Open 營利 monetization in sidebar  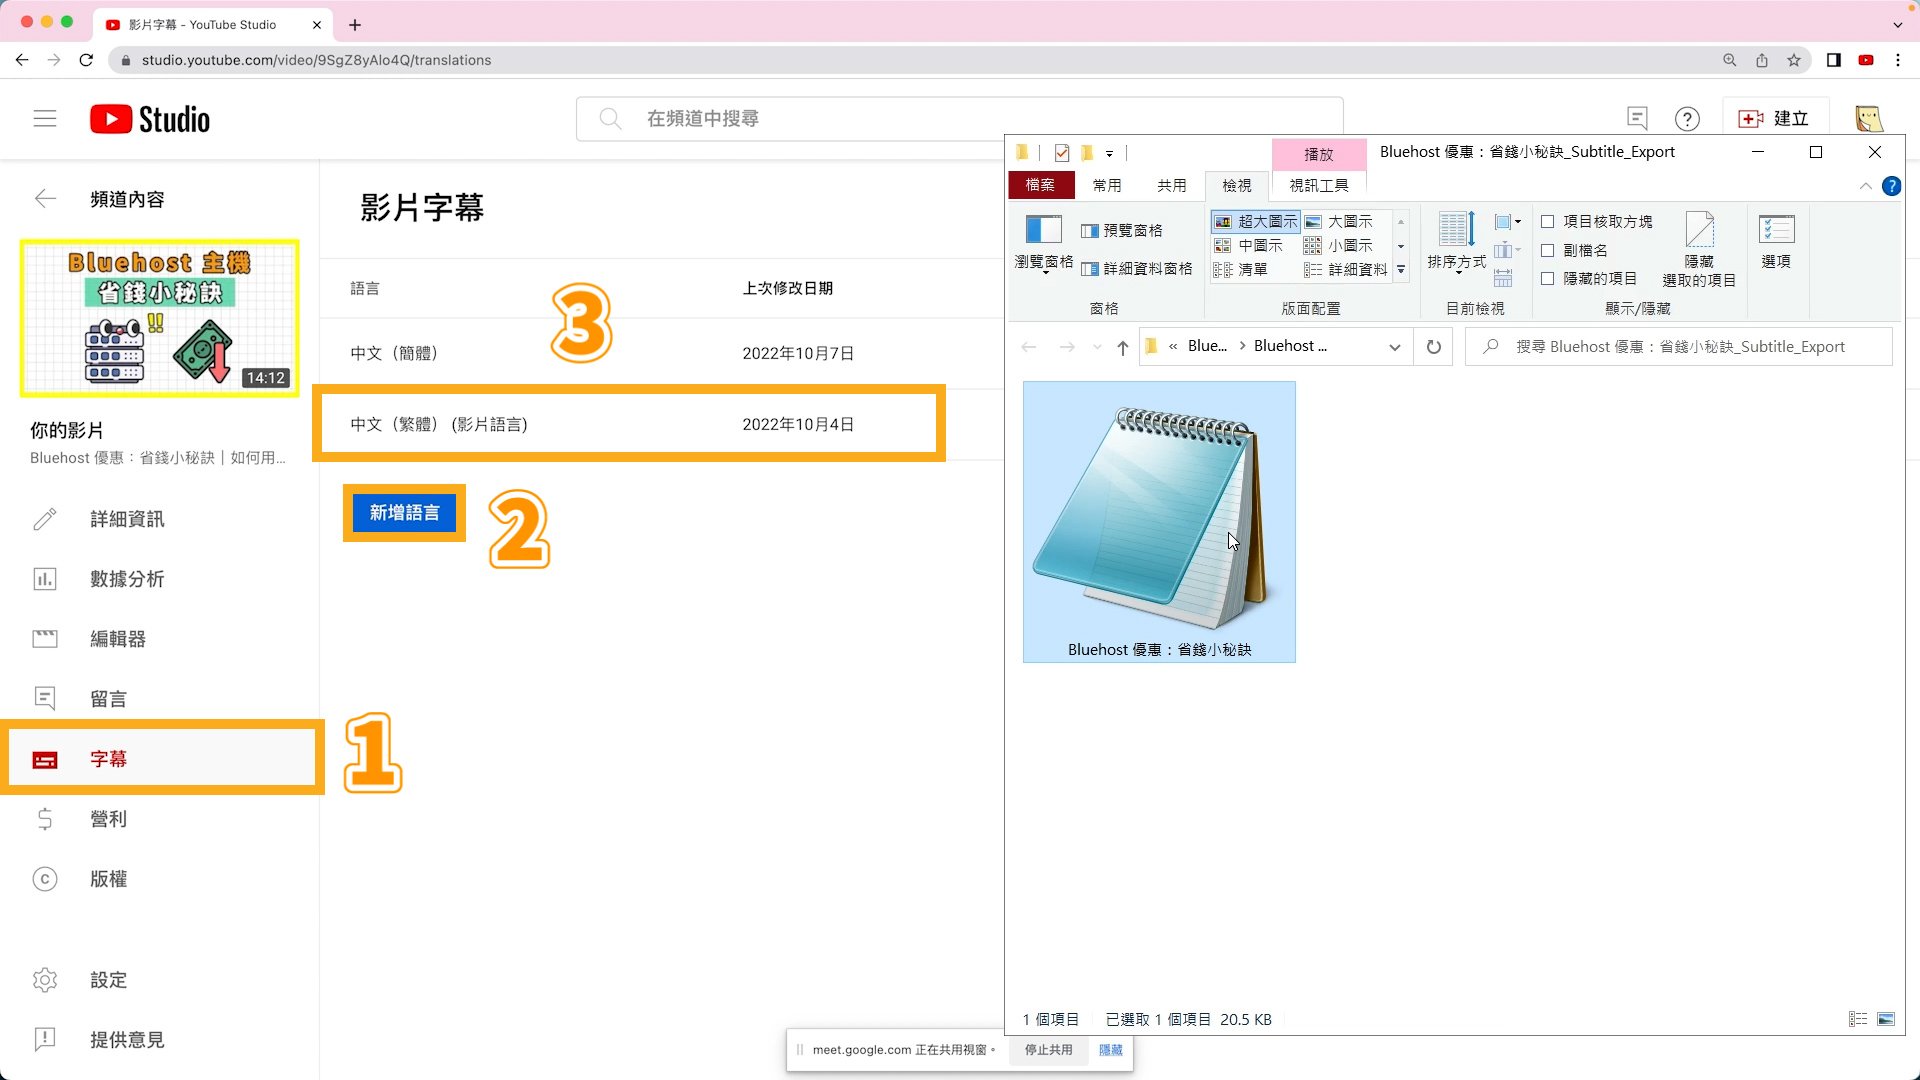(160, 819)
